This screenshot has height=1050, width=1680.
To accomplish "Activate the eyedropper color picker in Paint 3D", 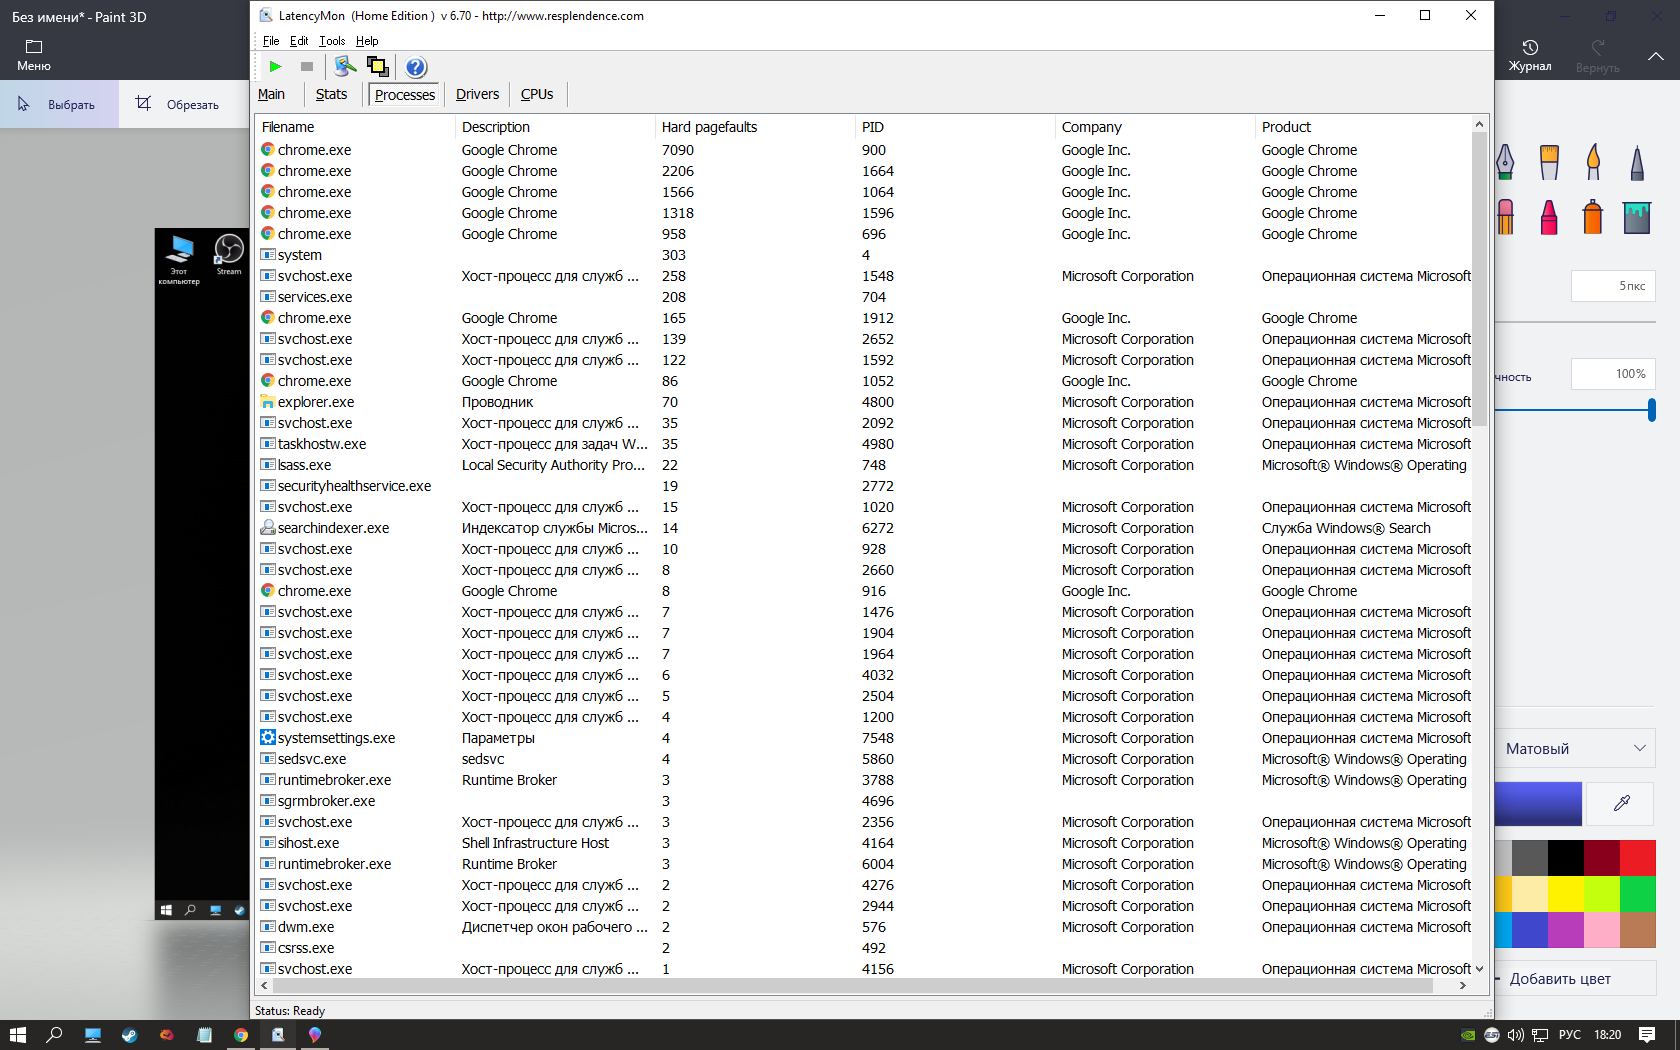I will (1622, 803).
